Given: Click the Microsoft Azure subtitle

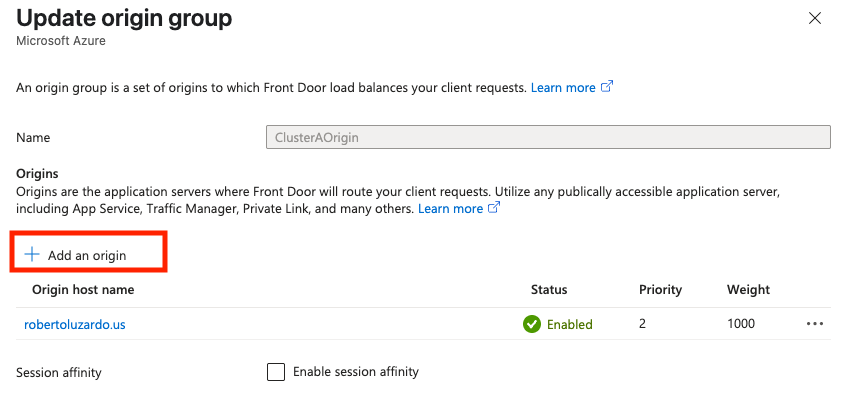Looking at the screenshot, I should [61, 41].
